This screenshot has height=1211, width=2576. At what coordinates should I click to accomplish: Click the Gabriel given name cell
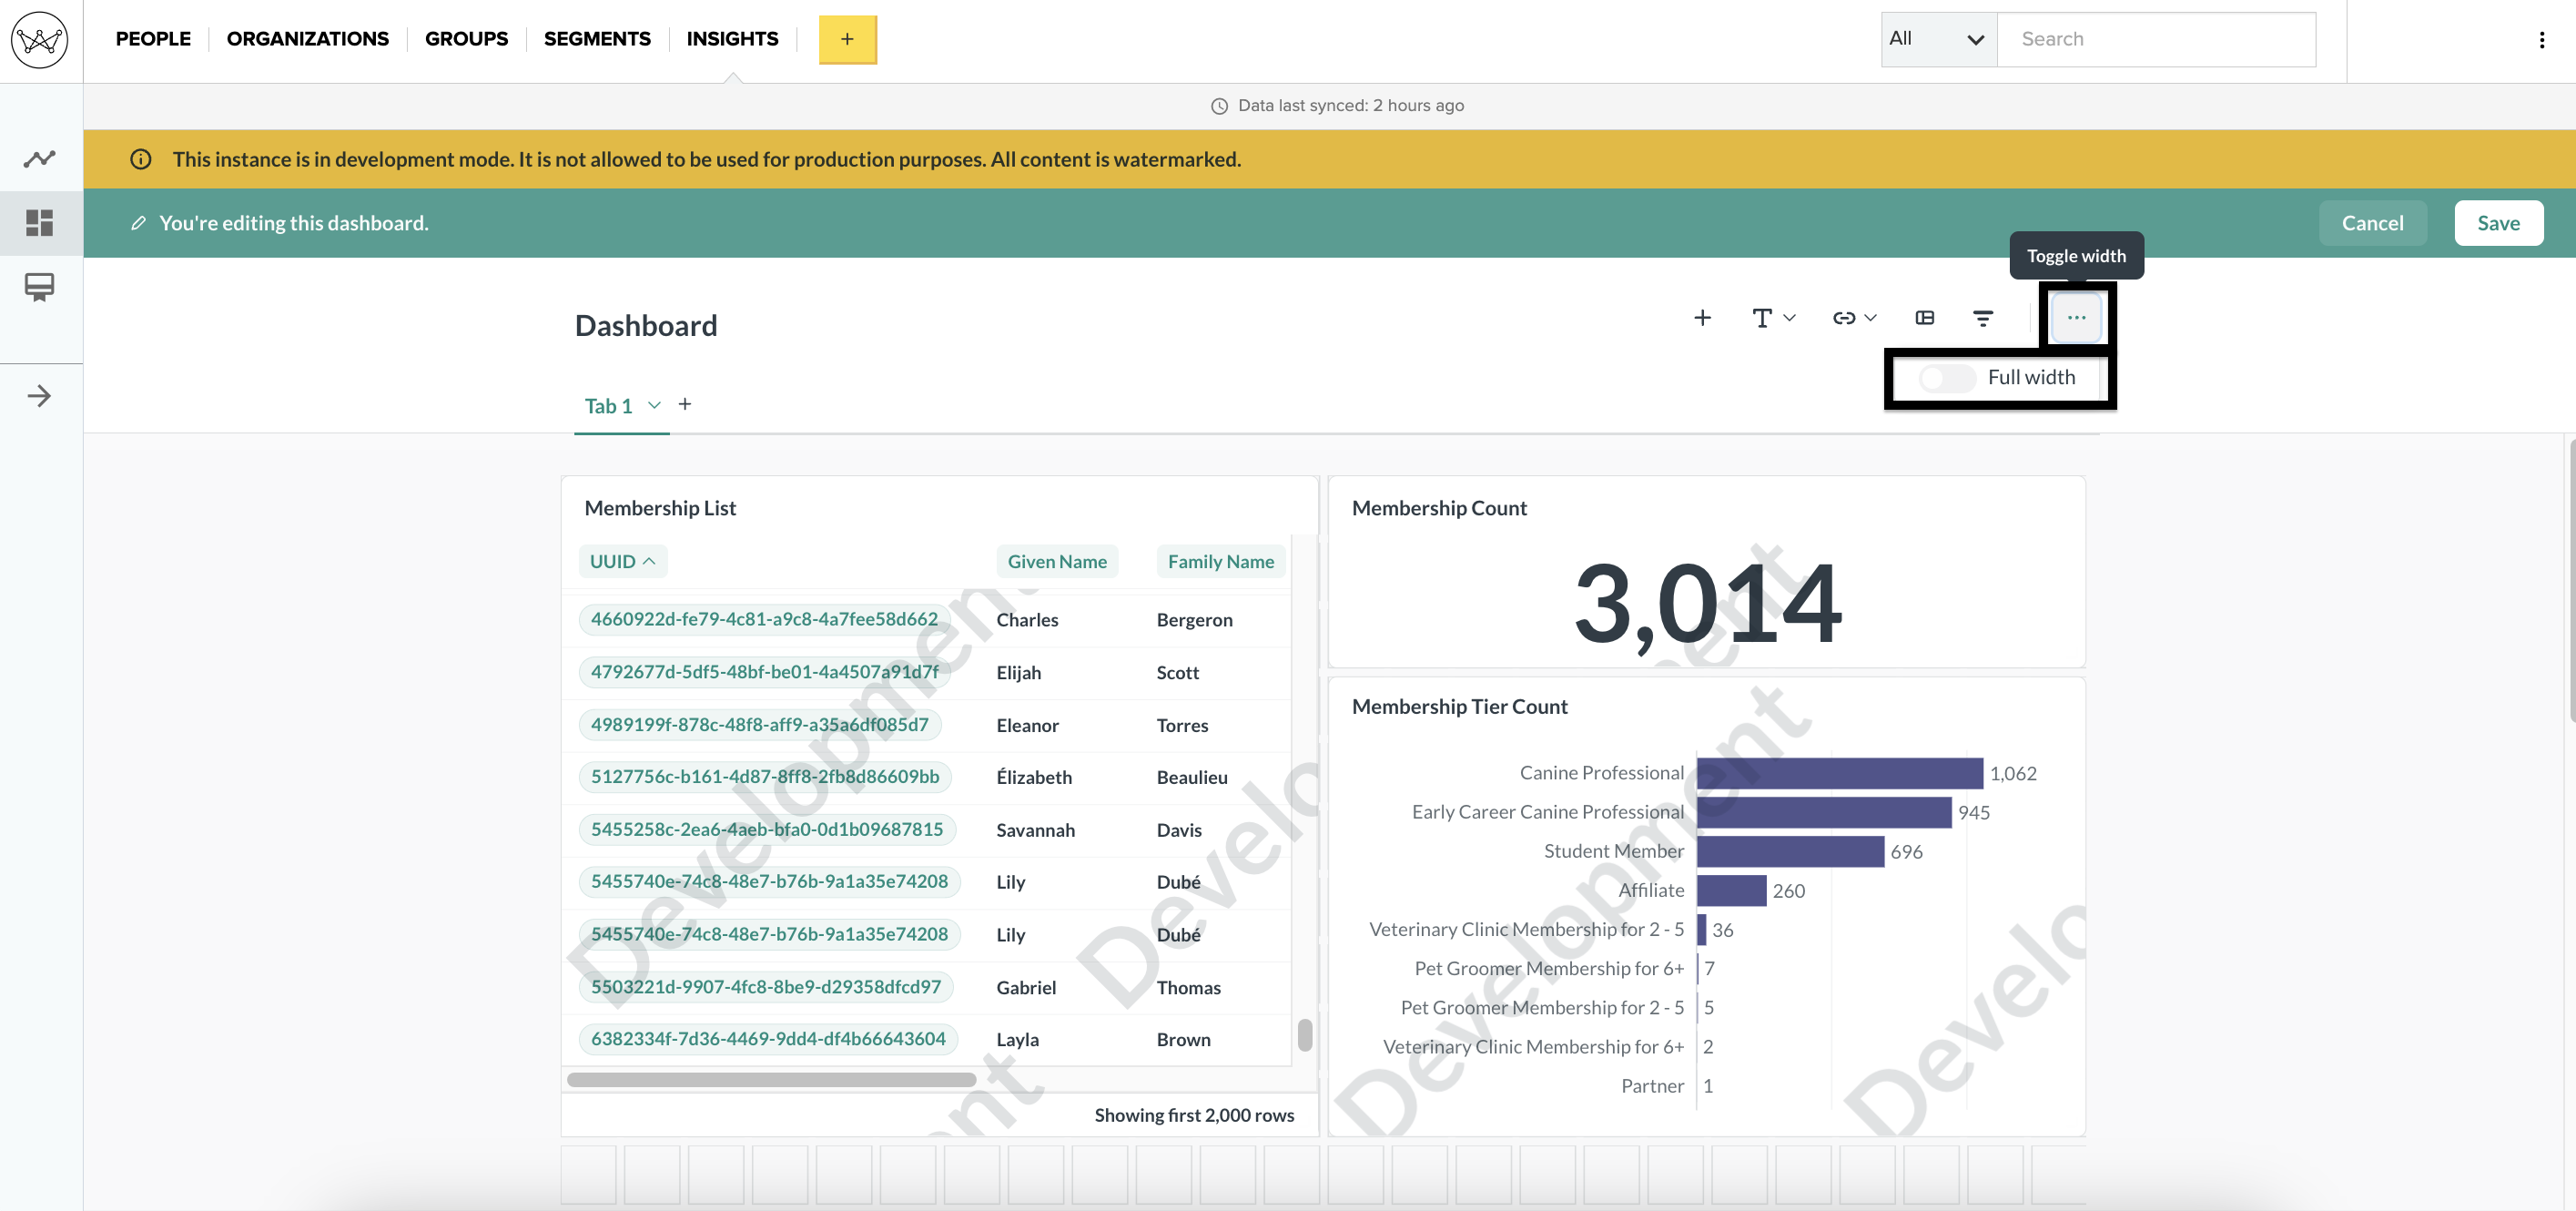1026,987
